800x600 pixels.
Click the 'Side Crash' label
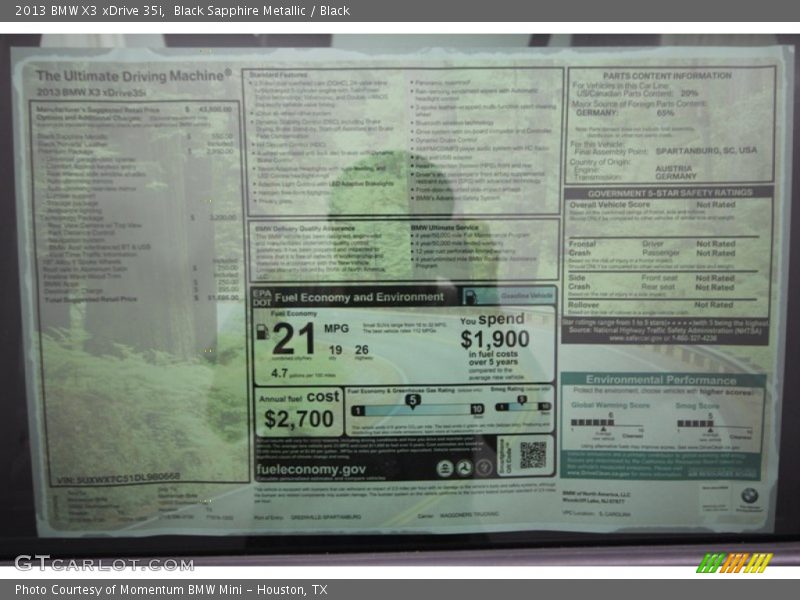[579, 282]
